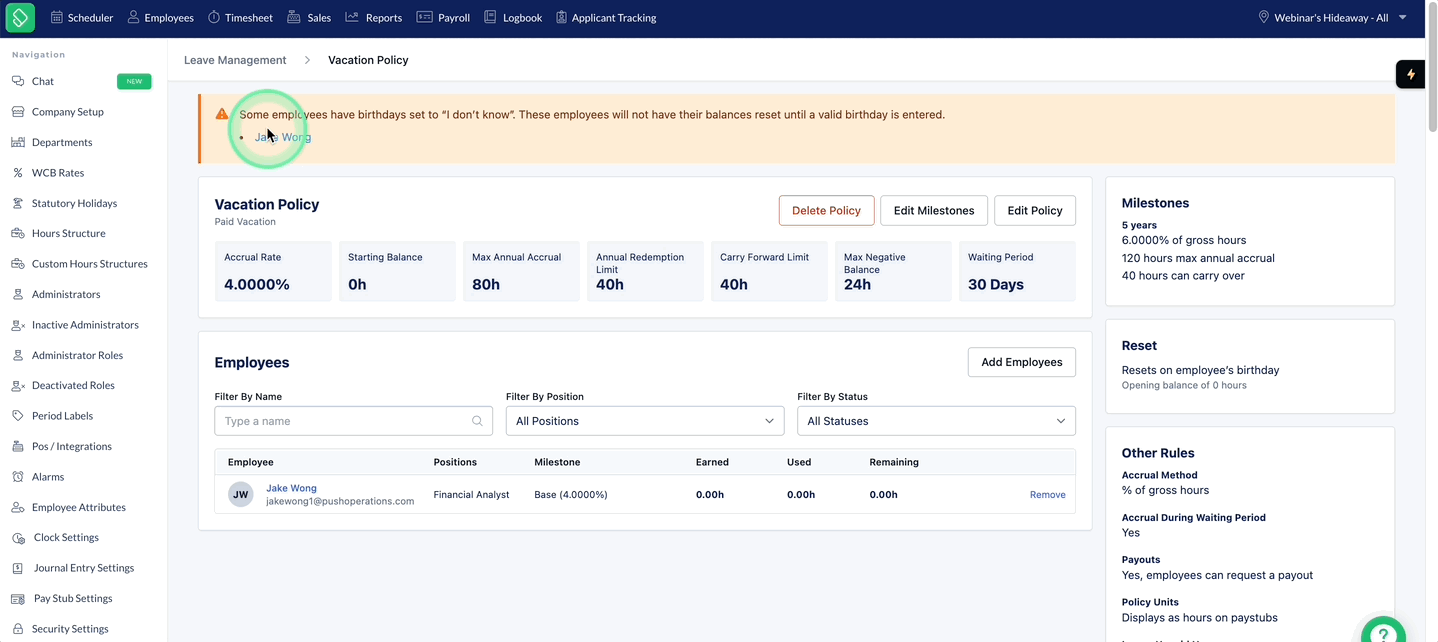Open WCB Rates settings
Screen dimensions: 1438x642
click(58, 173)
